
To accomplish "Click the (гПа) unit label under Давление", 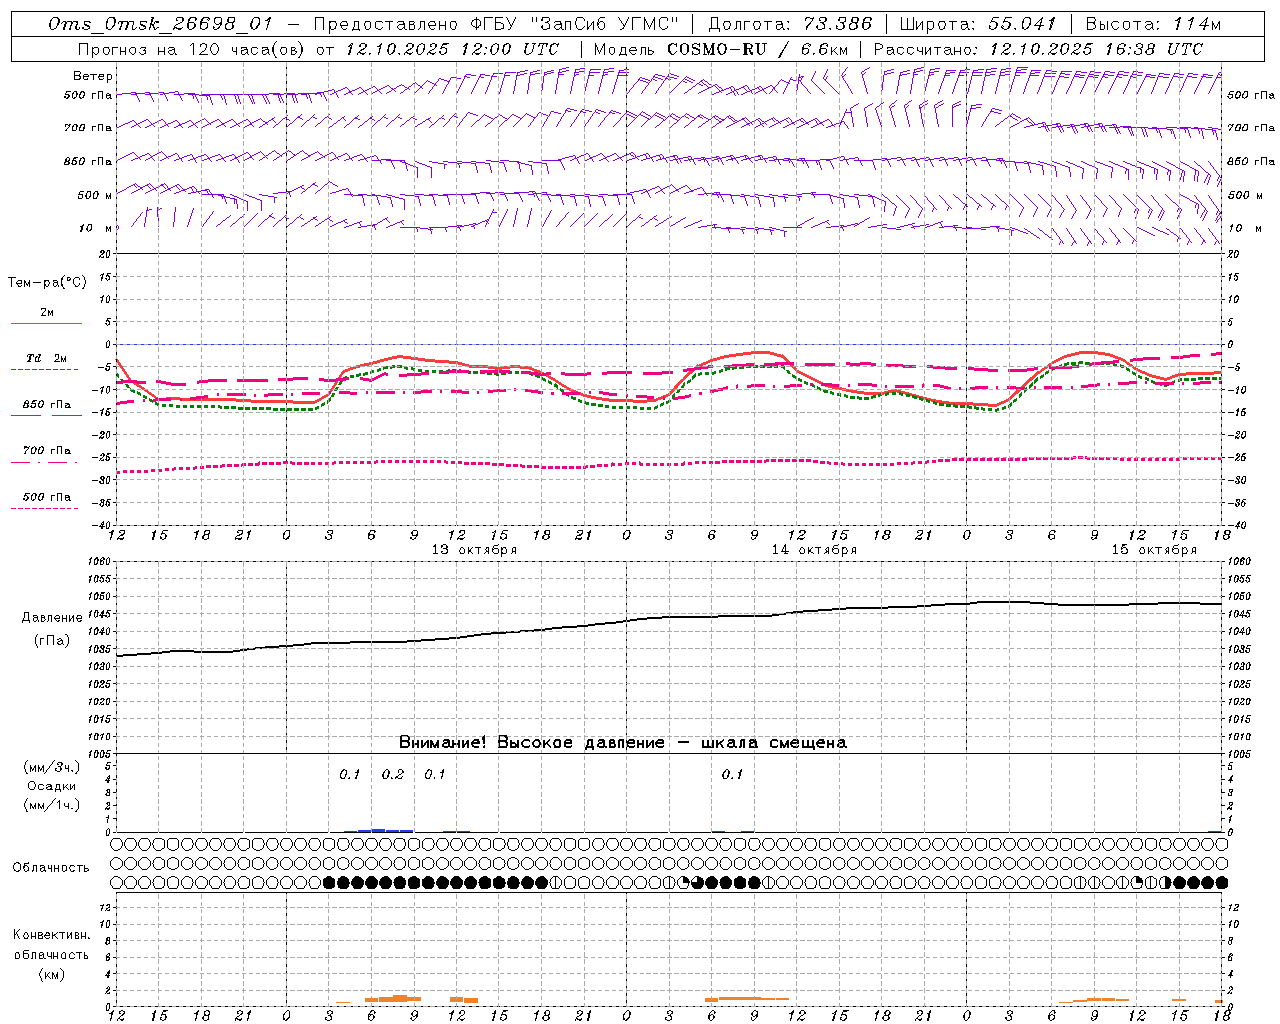I will 50,641.
